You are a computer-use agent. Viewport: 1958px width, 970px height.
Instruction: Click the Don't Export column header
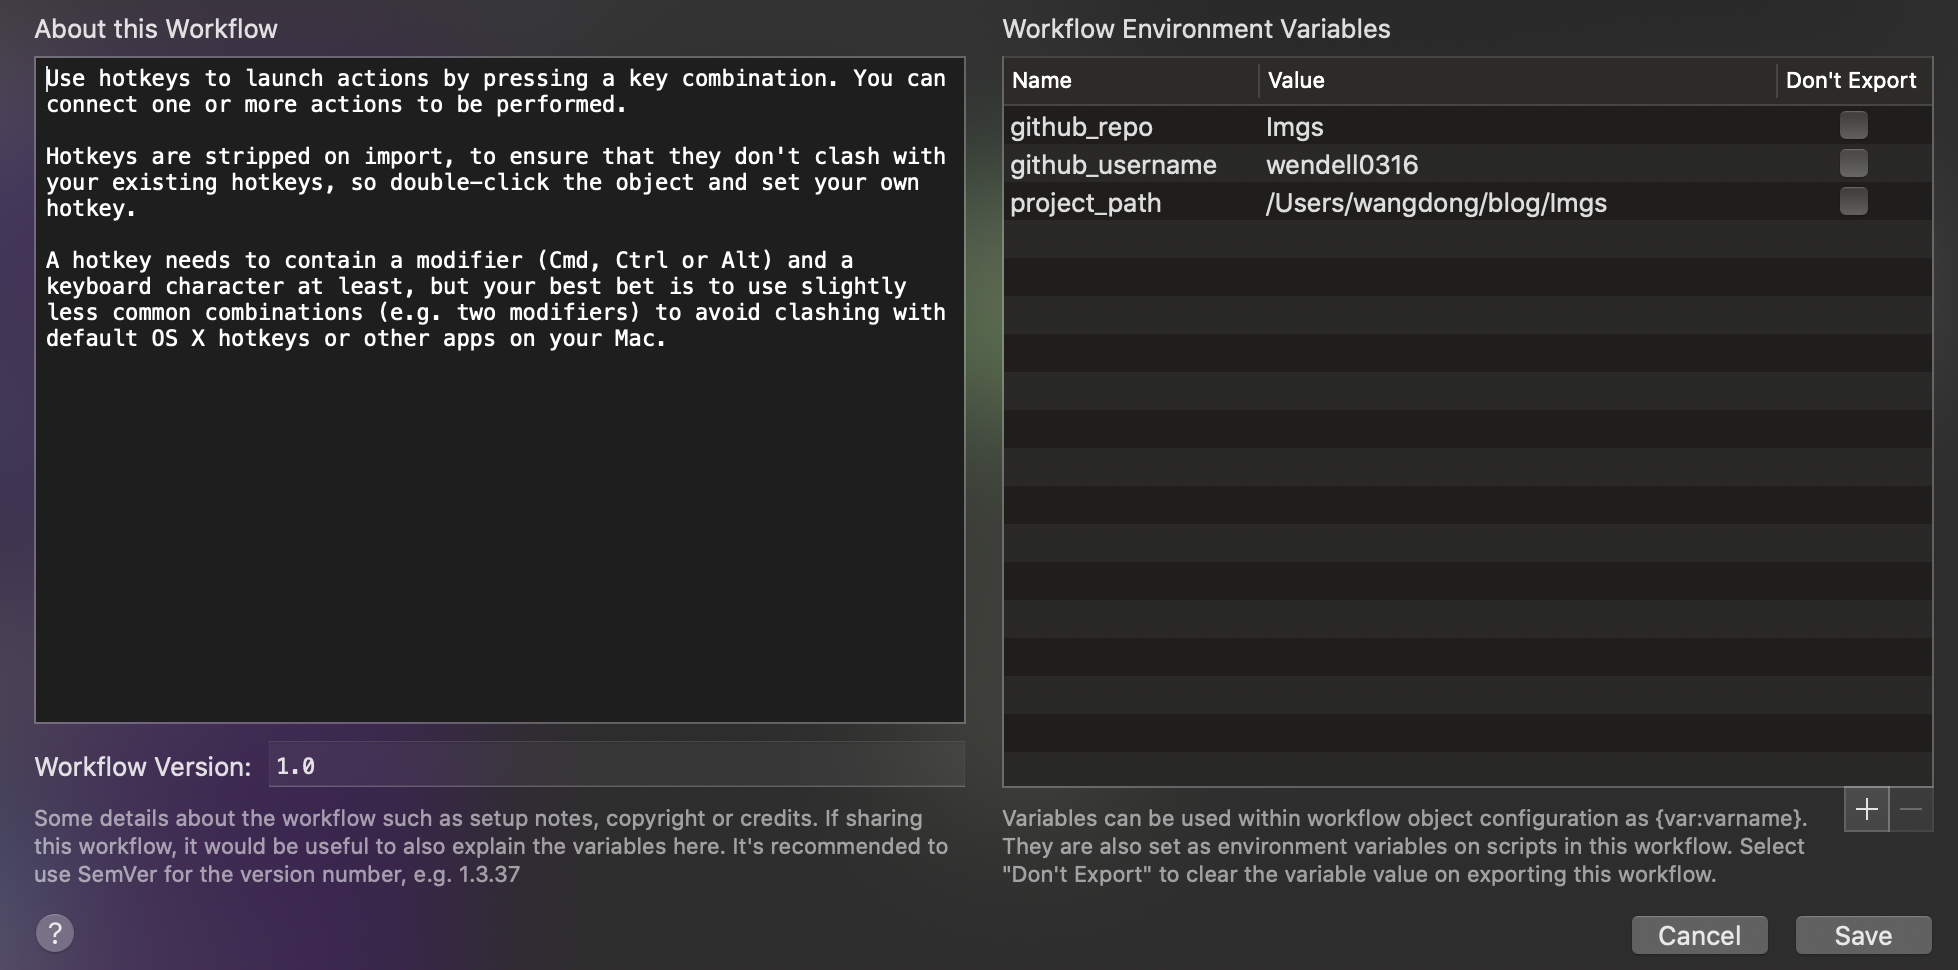[x=1851, y=81]
